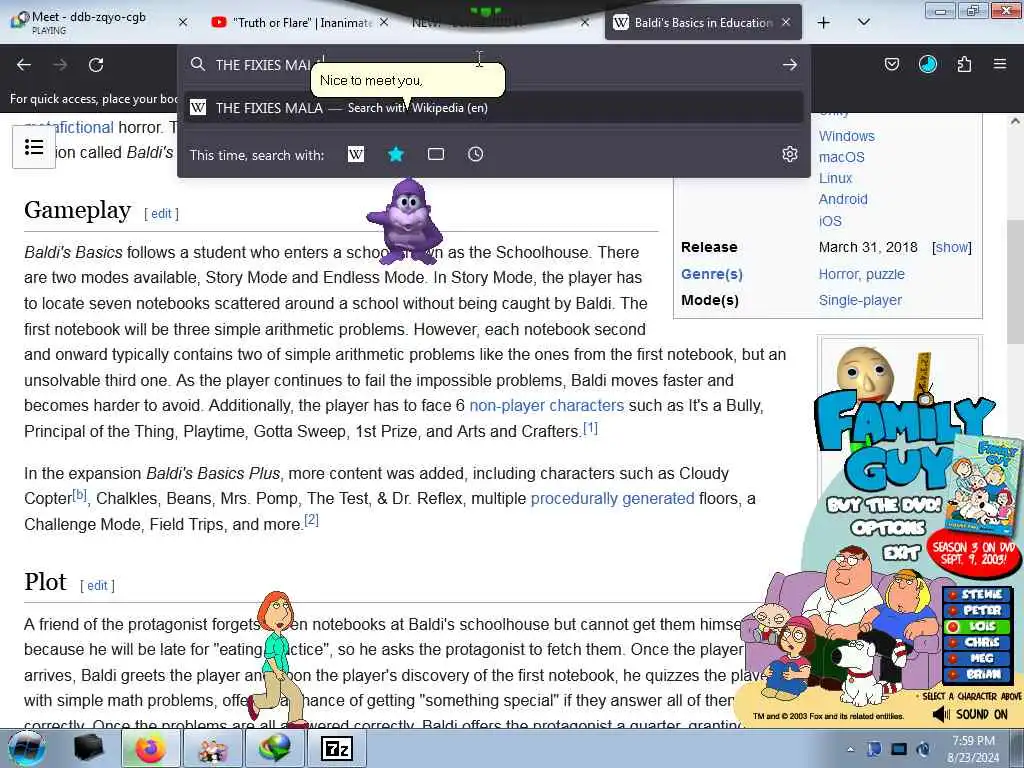Viewport: 1024px width, 768px height.
Task: Click the purple Bonzi gorilla character
Action: coord(406,221)
